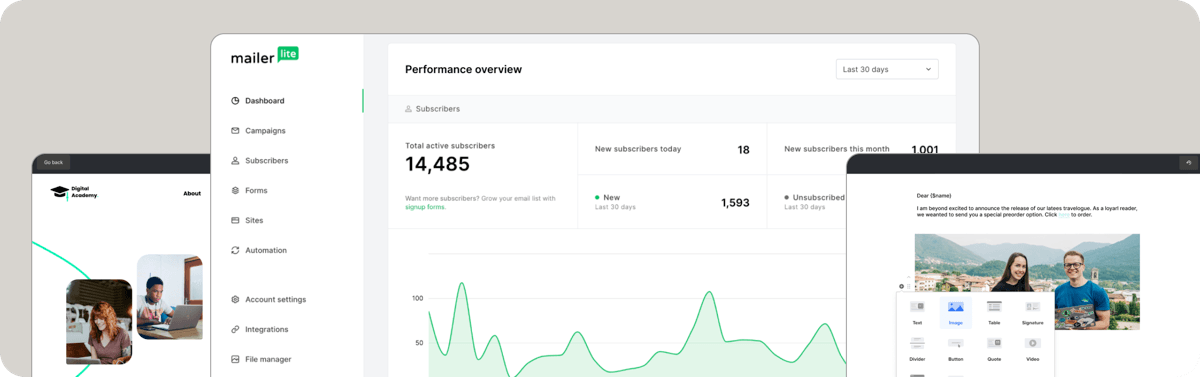Insert a Quote block in the editor

click(x=994, y=350)
